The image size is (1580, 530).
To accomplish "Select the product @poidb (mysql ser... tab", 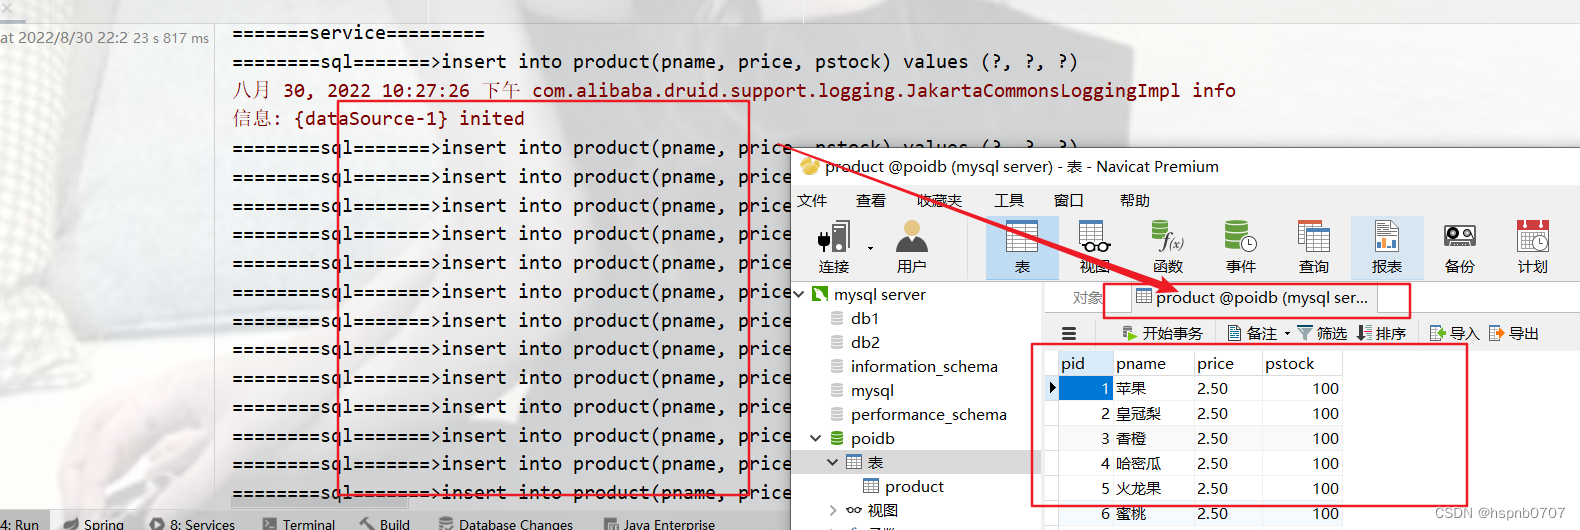I will coord(1252,298).
